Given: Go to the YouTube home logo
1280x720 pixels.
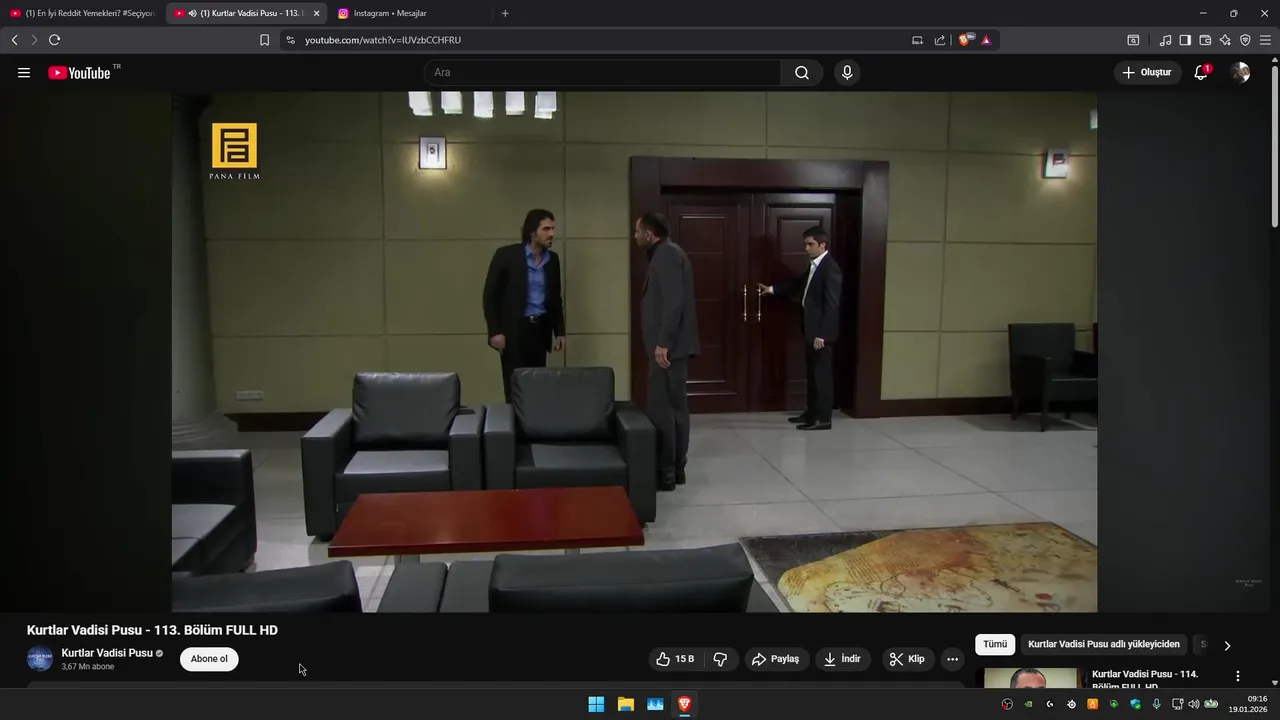Looking at the screenshot, I should [x=79, y=73].
